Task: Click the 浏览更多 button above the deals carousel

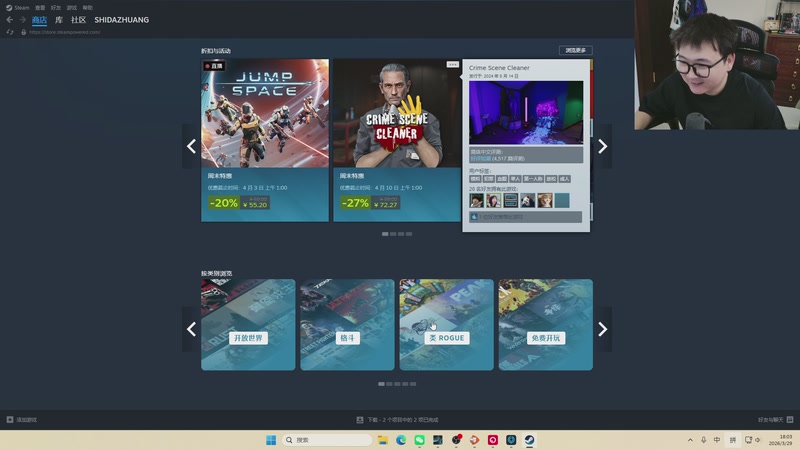Action: (x=576, y=50)
